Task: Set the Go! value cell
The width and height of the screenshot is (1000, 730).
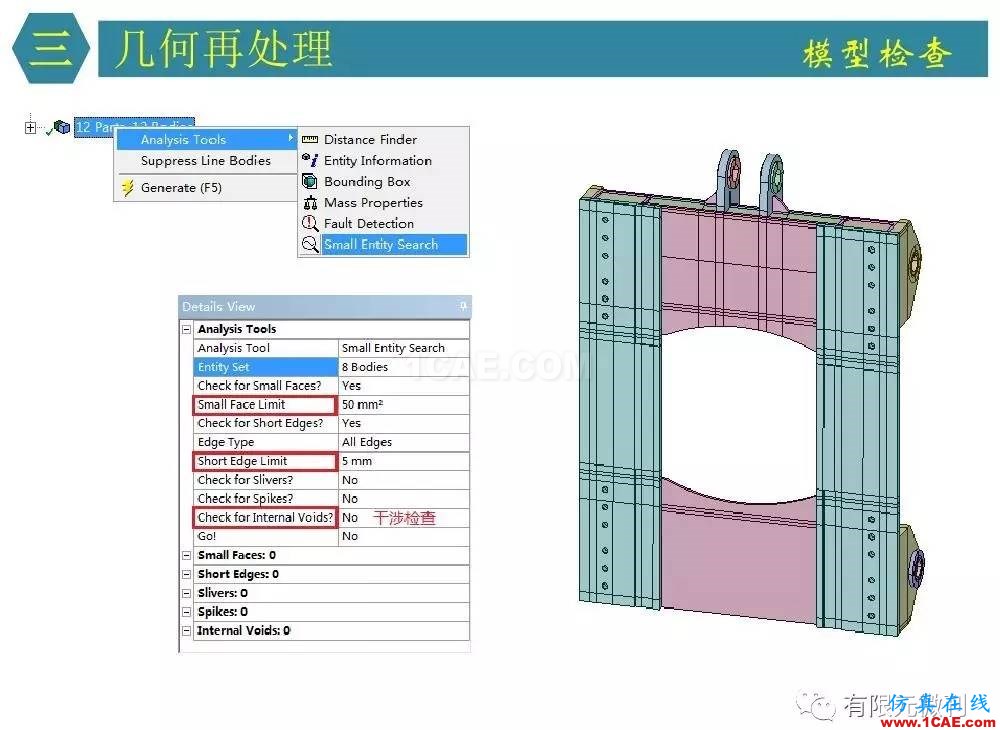Action: pyautogui.click(x=403, y=536)
